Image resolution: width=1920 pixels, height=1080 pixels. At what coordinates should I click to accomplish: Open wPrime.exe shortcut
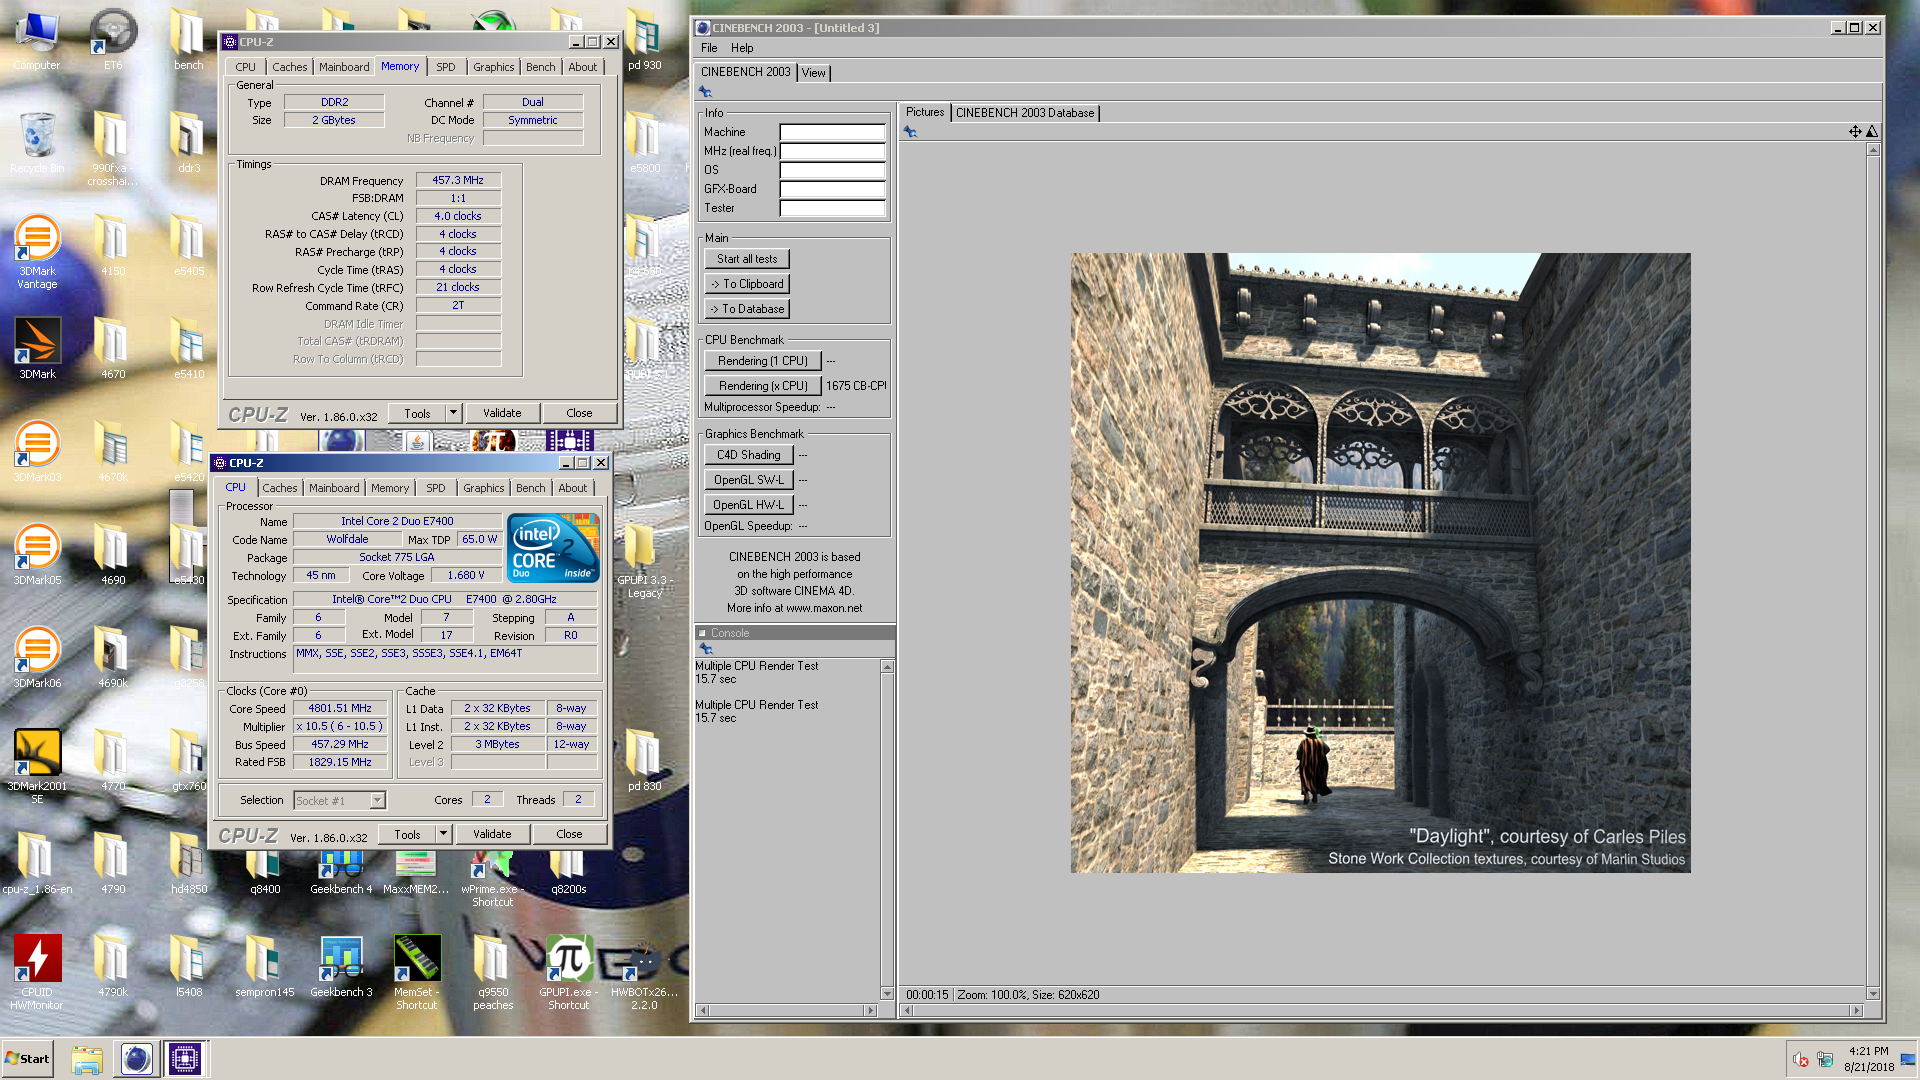click(x=492, y=878)
